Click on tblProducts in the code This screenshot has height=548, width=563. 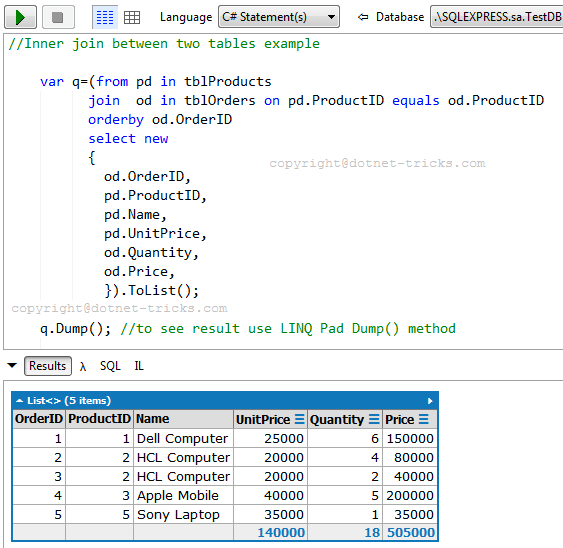[x=228, y=82]
